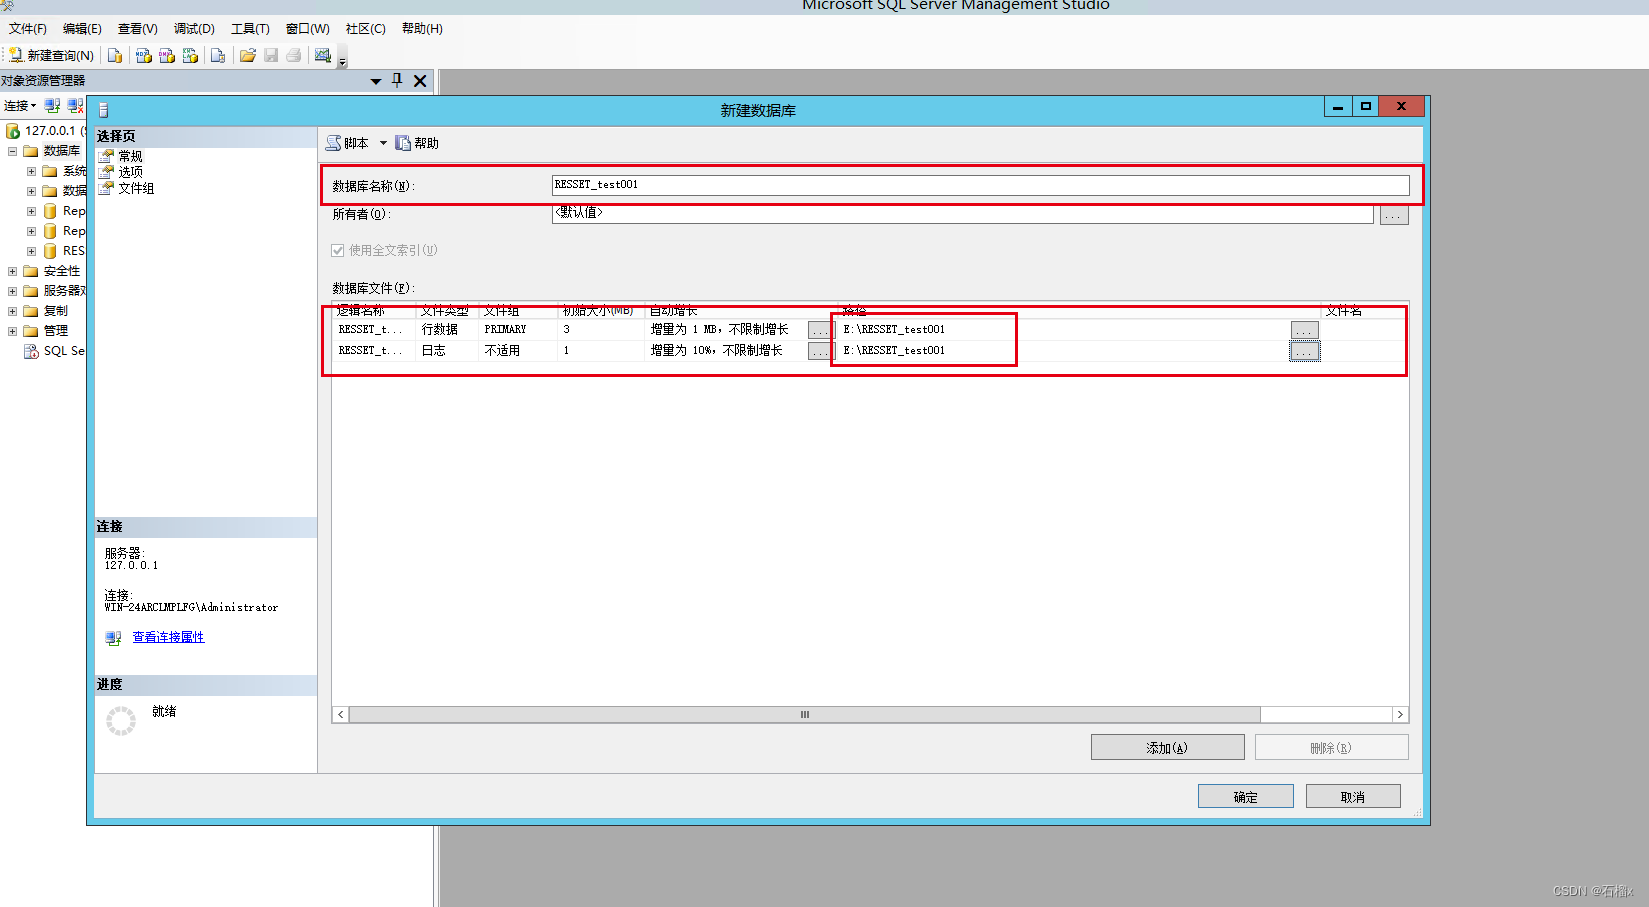
Task: Connect to a server in Object Explorer
Action: point(52,105)
